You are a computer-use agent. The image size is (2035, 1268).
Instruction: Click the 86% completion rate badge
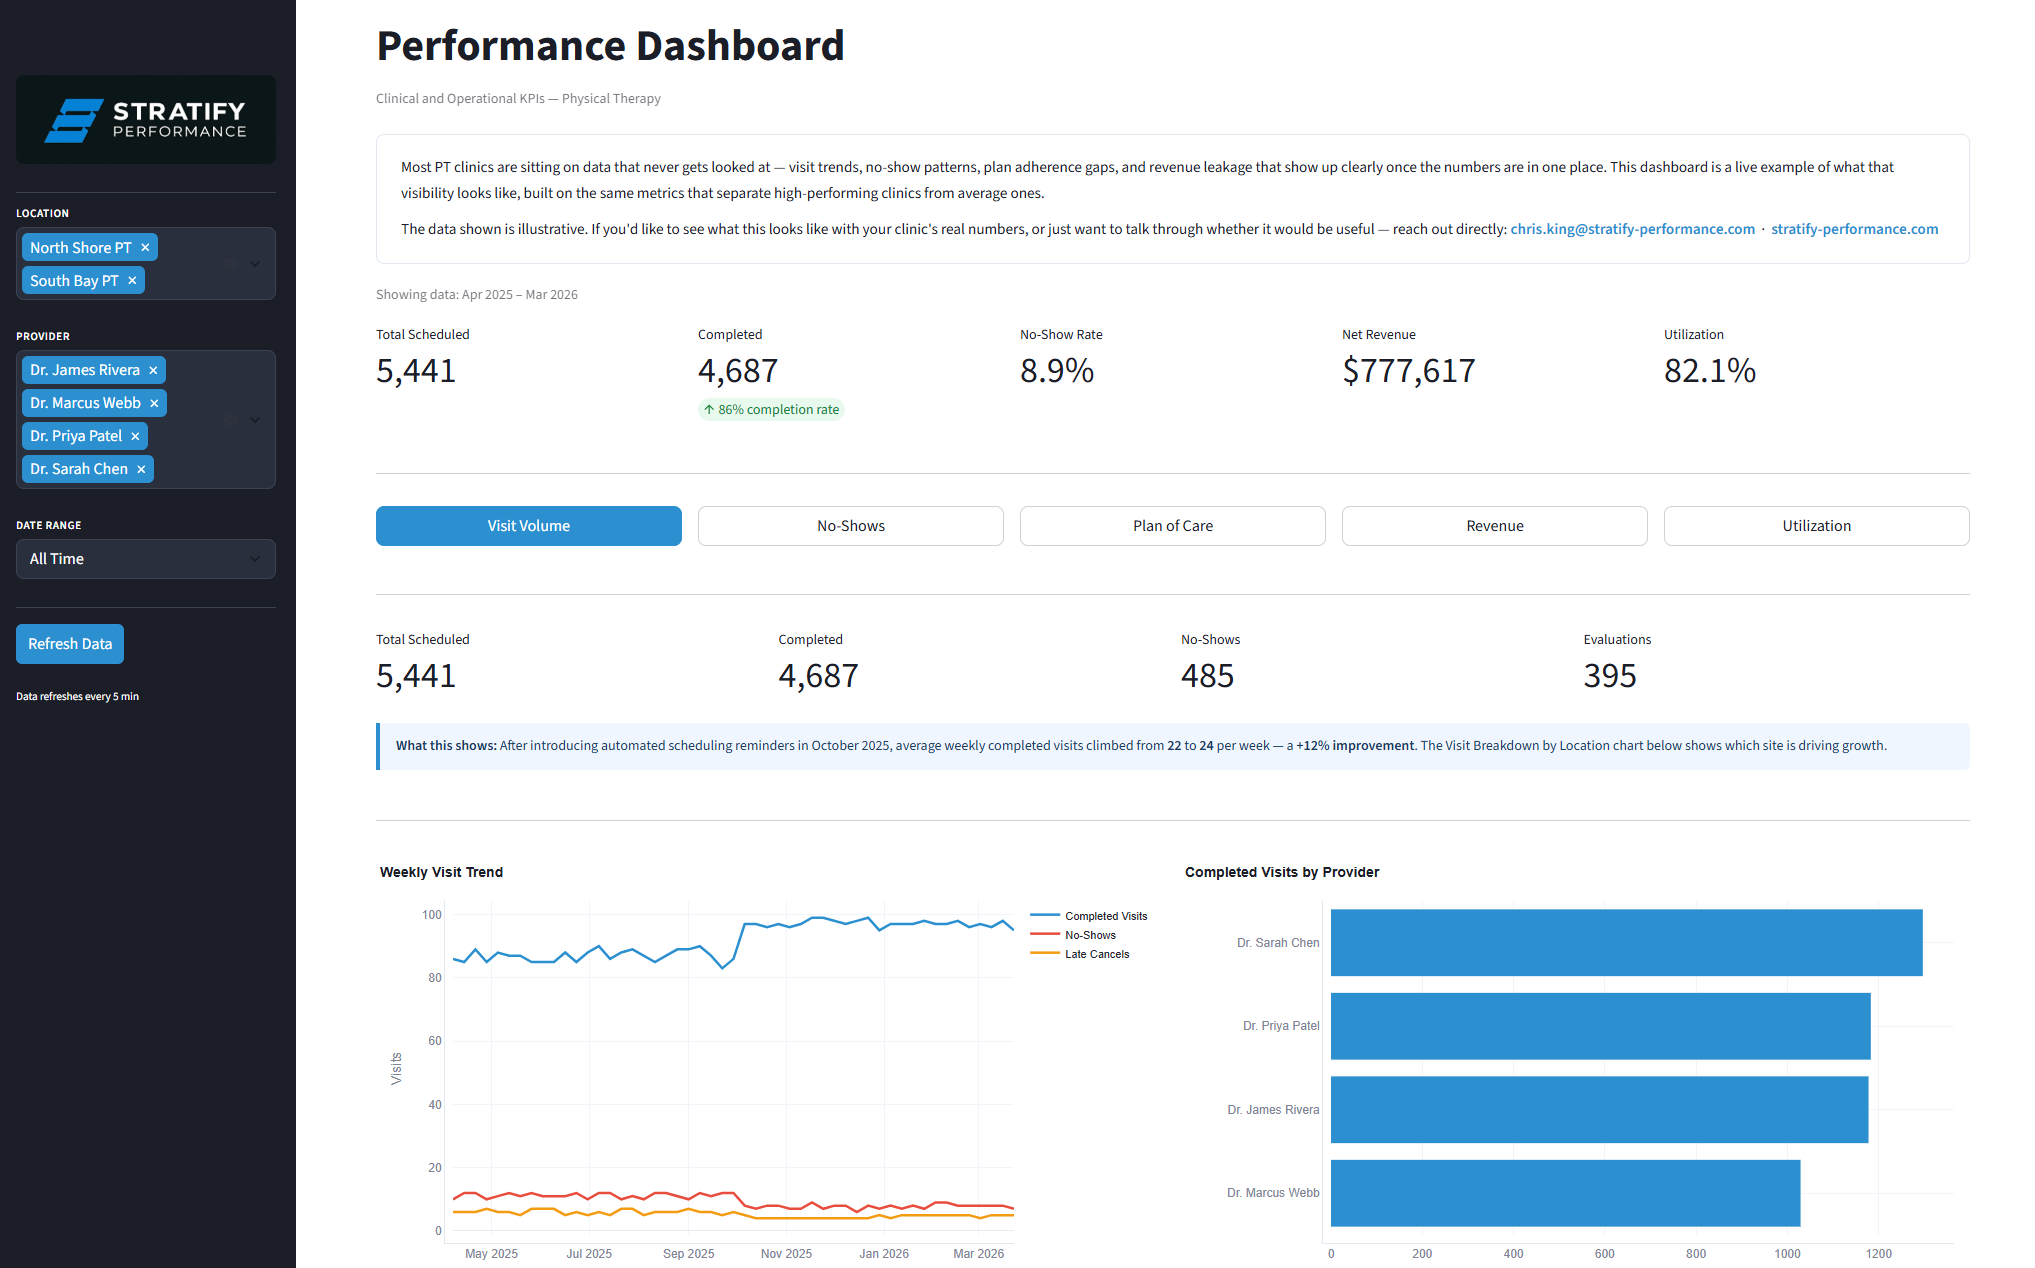(771, 409)
